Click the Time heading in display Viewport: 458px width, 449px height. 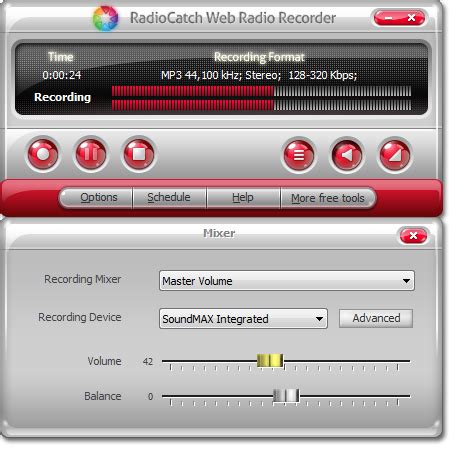[x=61, y=57]
